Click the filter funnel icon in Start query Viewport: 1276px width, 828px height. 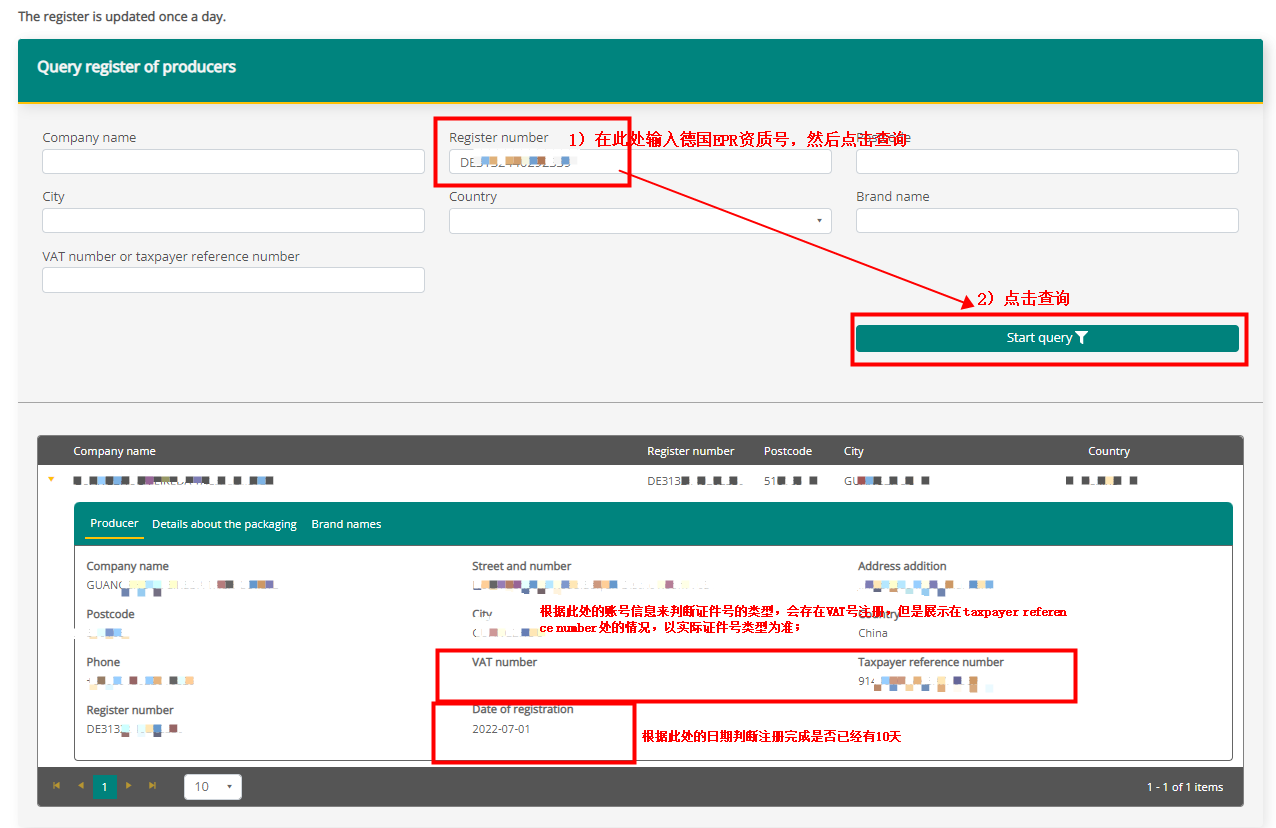1081,338
